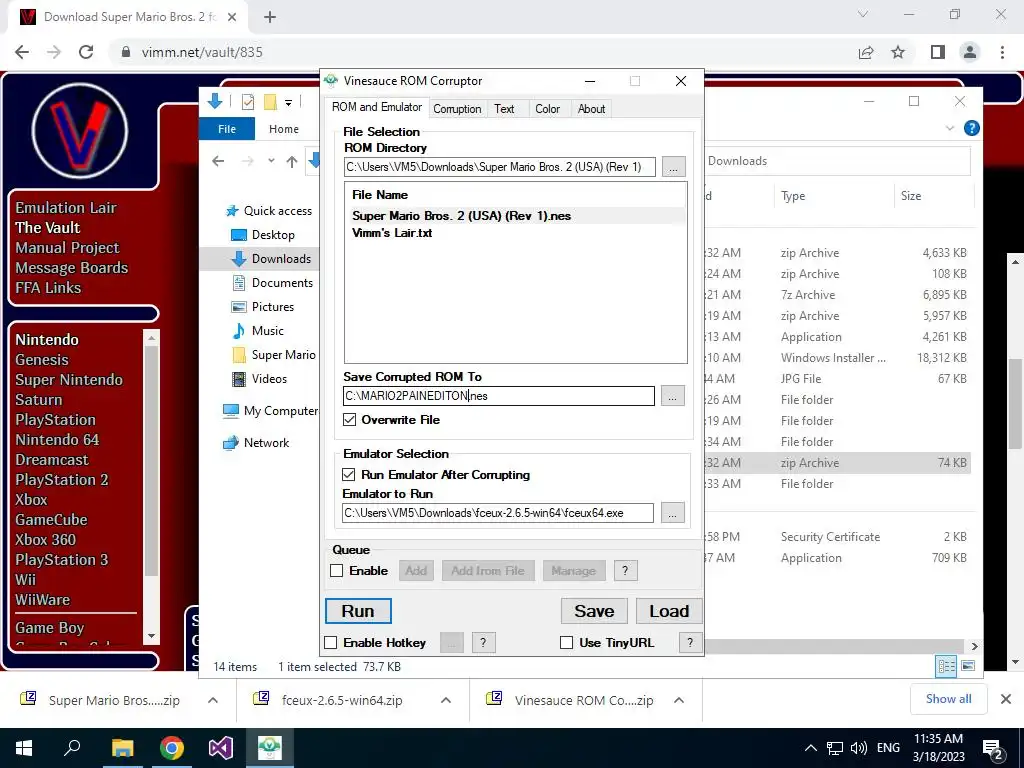
Task: Show hidden system tray icons
Action: click(x=810, y=748)
